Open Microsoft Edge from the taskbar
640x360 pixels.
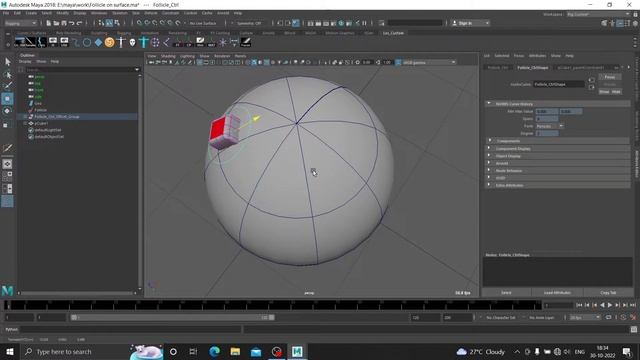tap(214, 351)
